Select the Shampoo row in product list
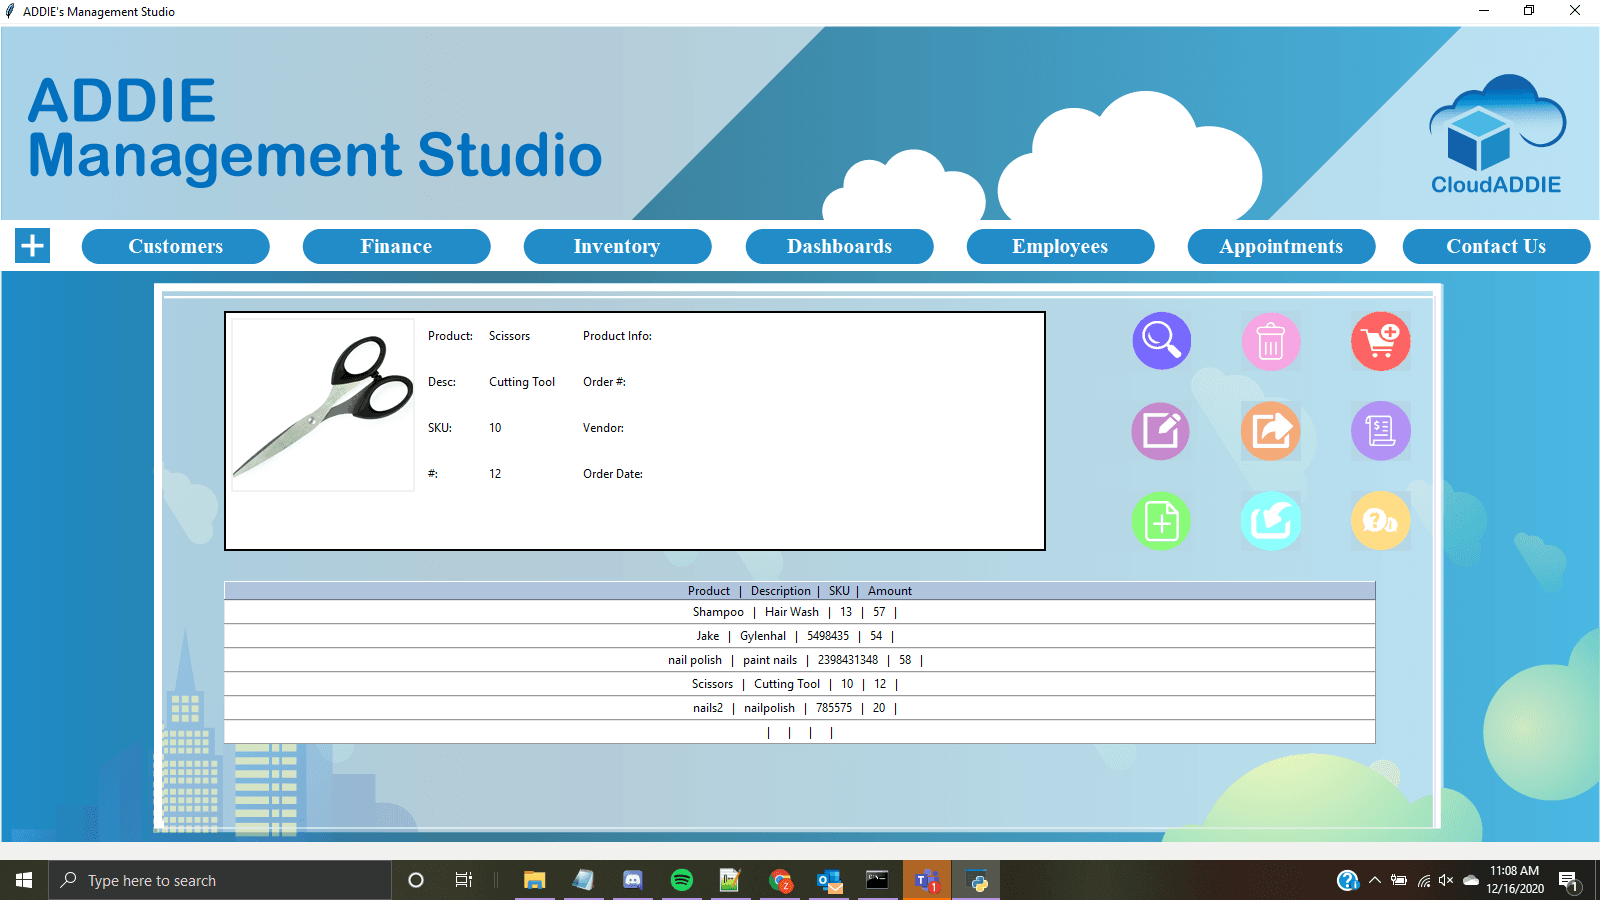 coord(798,612)
